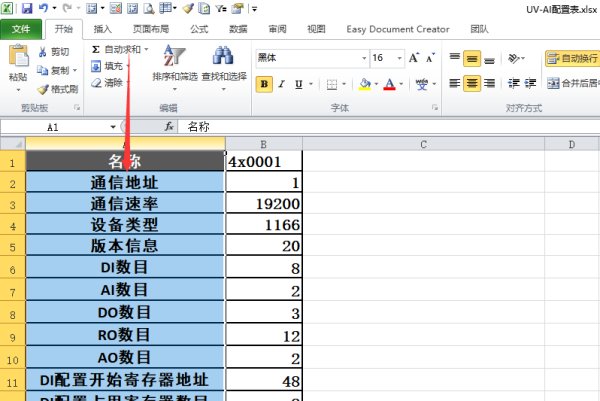Viewport: 600px width, 401px height.
Task: Click the 合并后居中 Merge and Center button
Action: (573, 83)
